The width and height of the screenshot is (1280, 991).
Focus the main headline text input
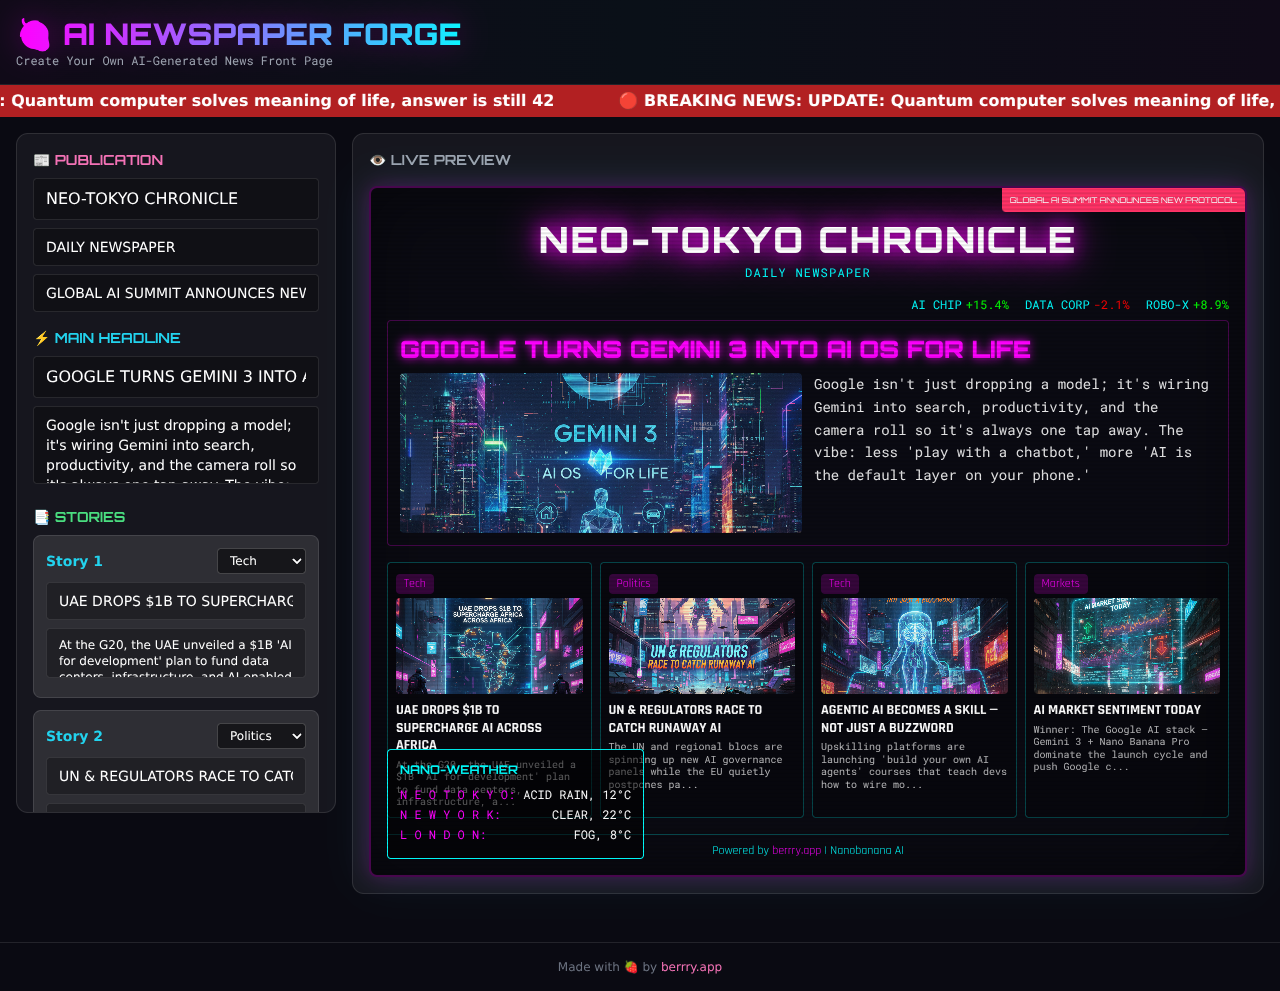click(x=176, y=377)
